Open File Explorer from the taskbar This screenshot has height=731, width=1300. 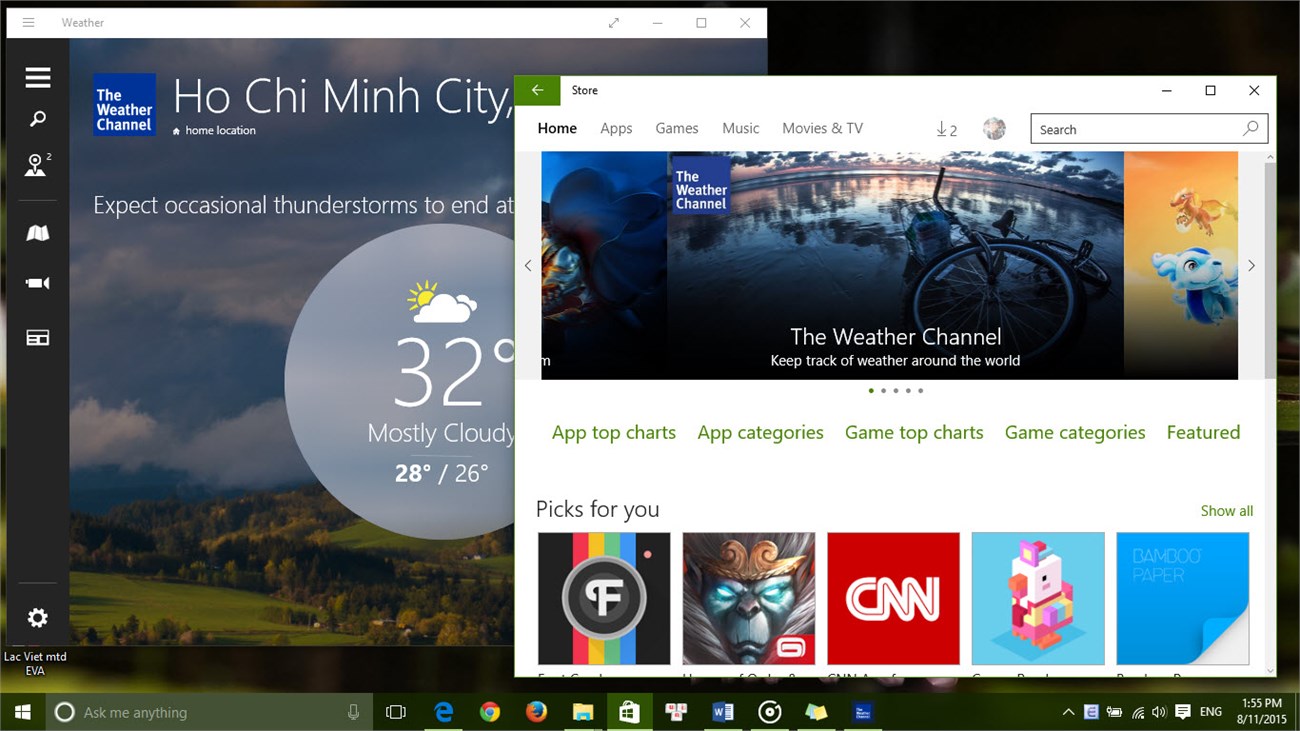[583, 712]
